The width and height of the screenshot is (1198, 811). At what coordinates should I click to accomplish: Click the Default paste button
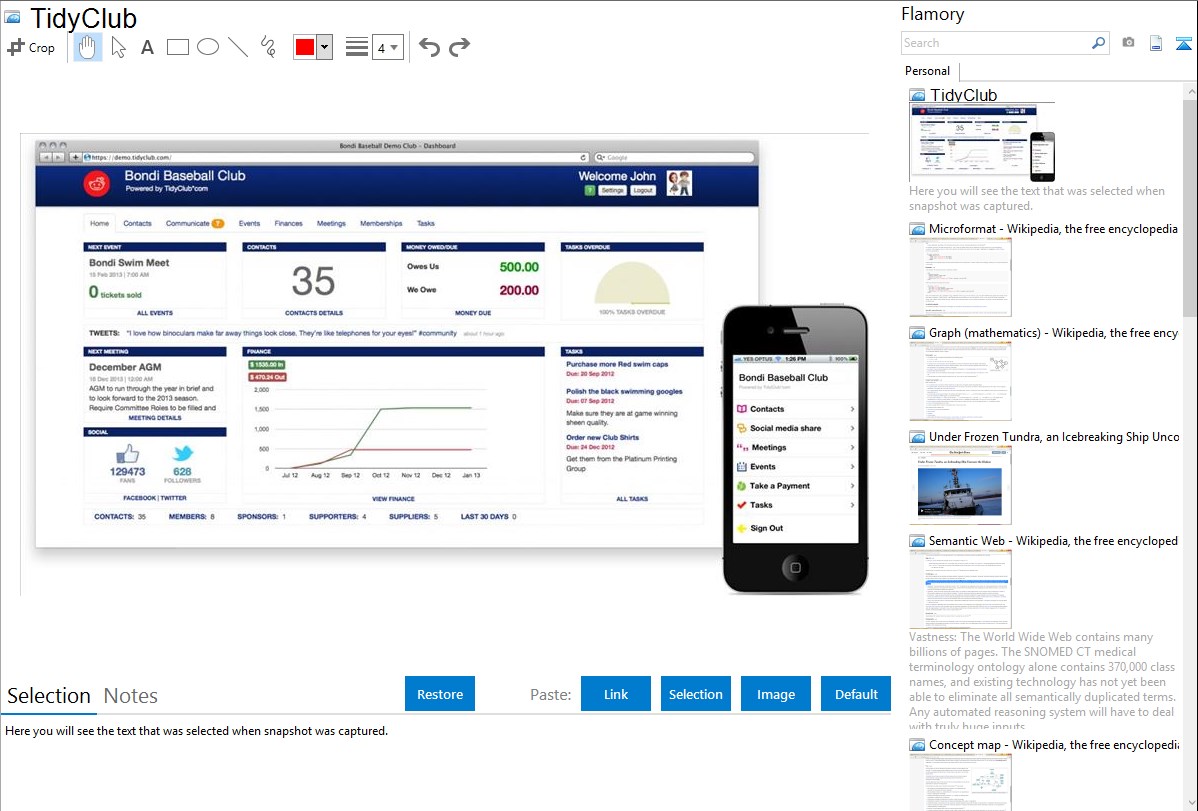[856, 694]
